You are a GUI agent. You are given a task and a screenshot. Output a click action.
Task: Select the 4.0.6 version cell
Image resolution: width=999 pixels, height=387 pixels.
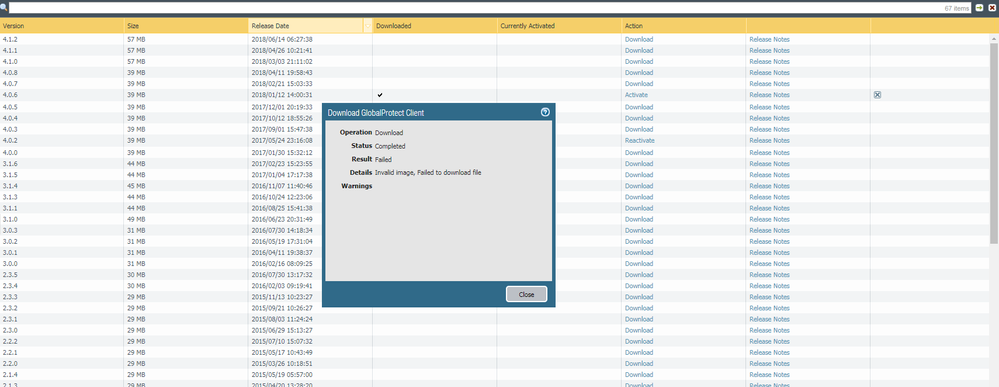click(x=10, y=95)
